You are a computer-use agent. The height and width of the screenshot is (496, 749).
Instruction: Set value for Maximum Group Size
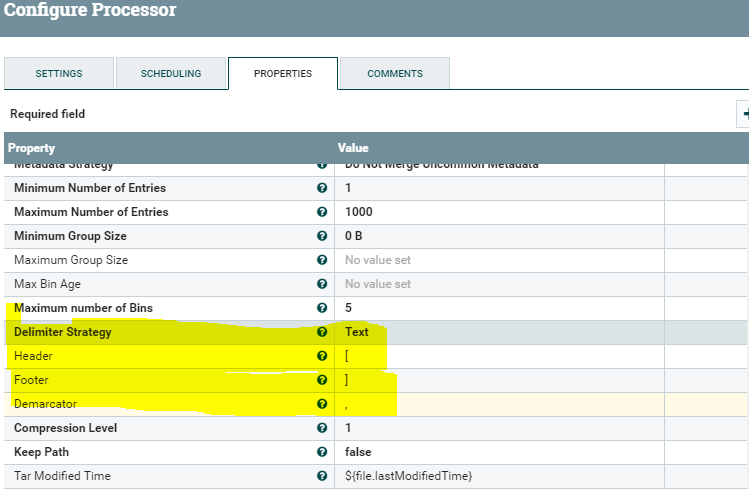(x=499, y=260)
